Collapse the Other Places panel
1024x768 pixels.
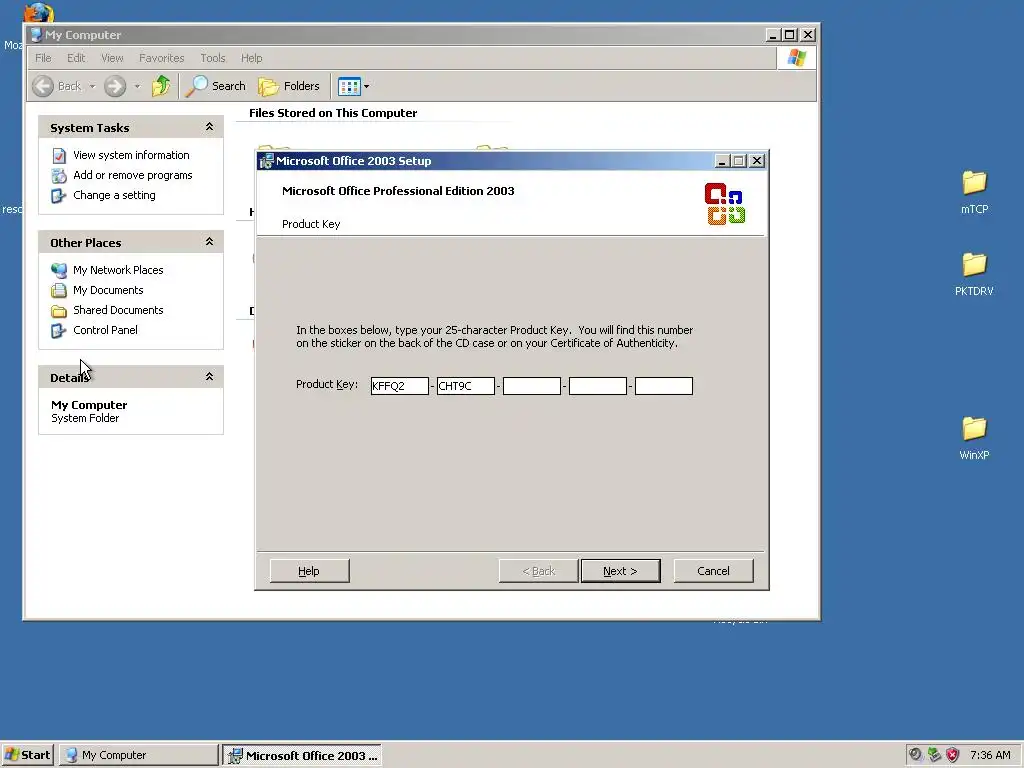coord(210,242)
